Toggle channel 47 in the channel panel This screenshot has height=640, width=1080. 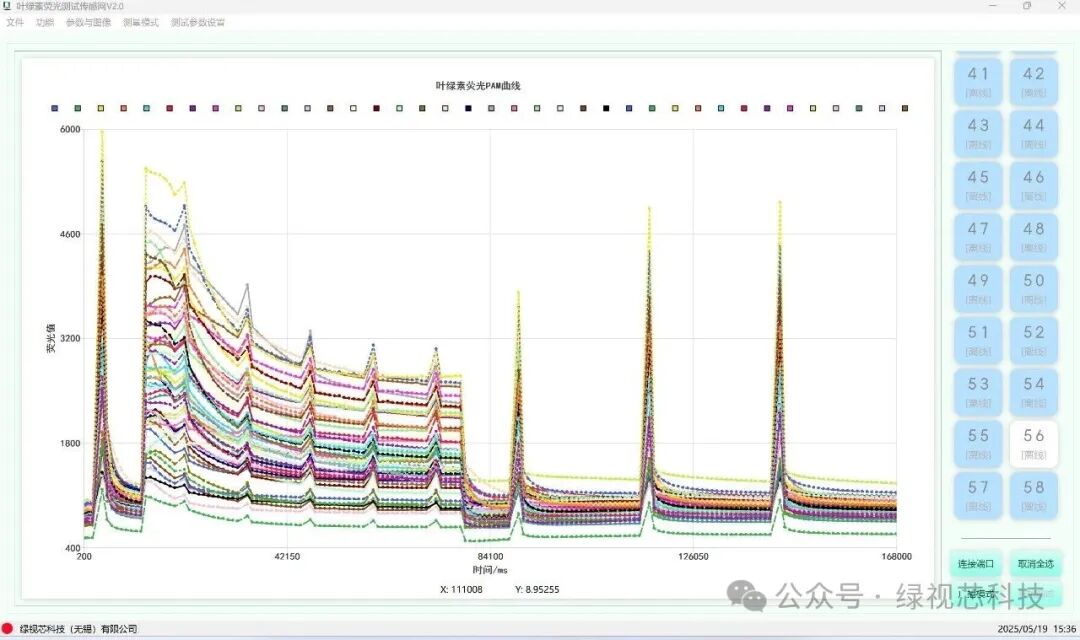point(977,236)
